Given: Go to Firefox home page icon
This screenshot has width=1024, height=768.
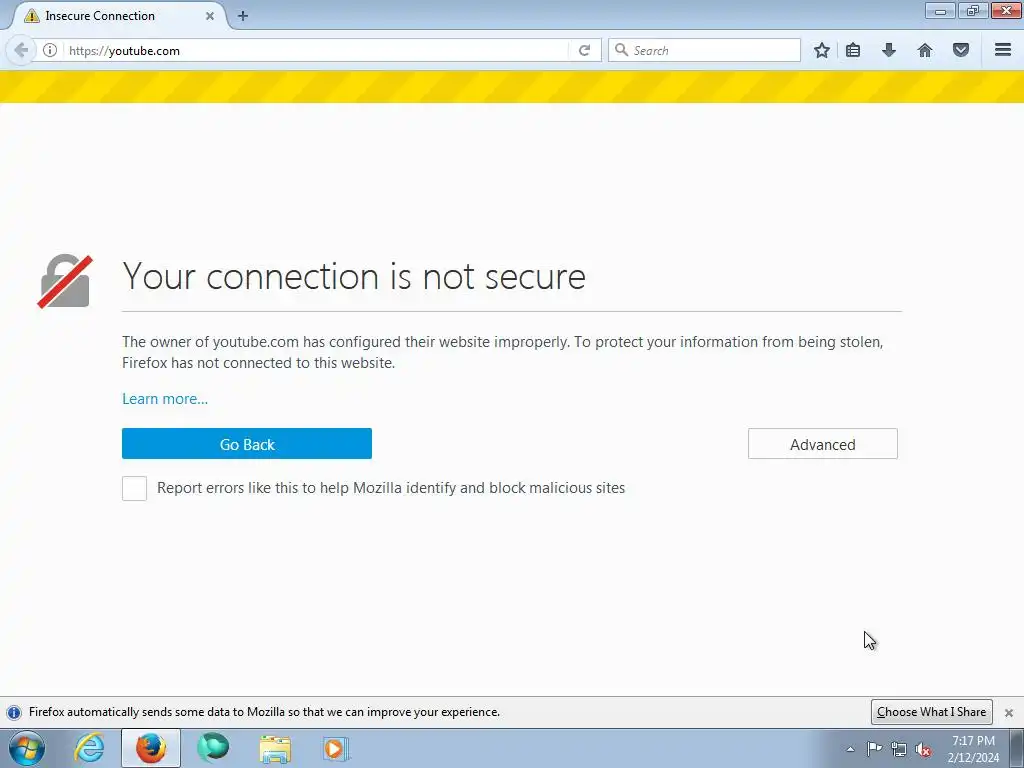Looking at the screenshot, I should pos(925,50).
